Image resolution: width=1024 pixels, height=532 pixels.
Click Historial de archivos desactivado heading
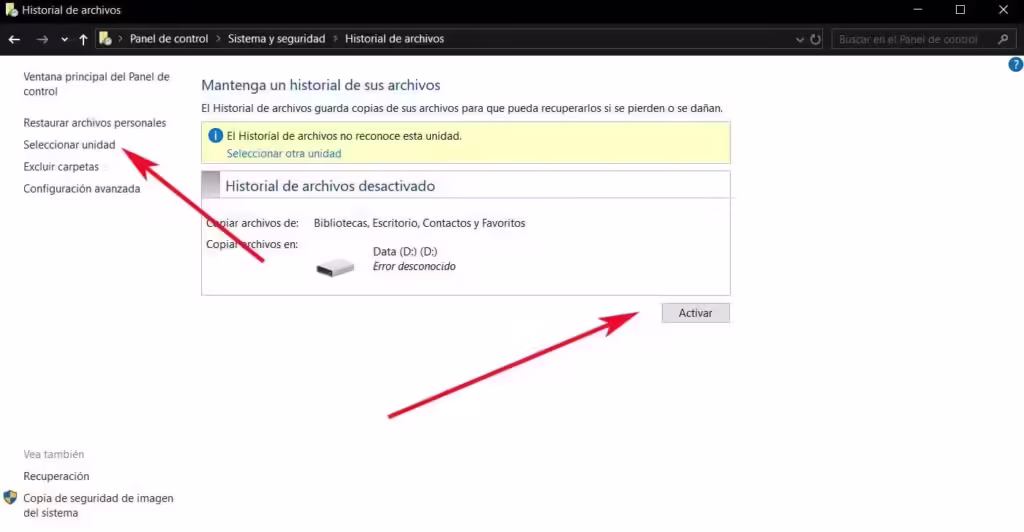[x=330, y=186]
